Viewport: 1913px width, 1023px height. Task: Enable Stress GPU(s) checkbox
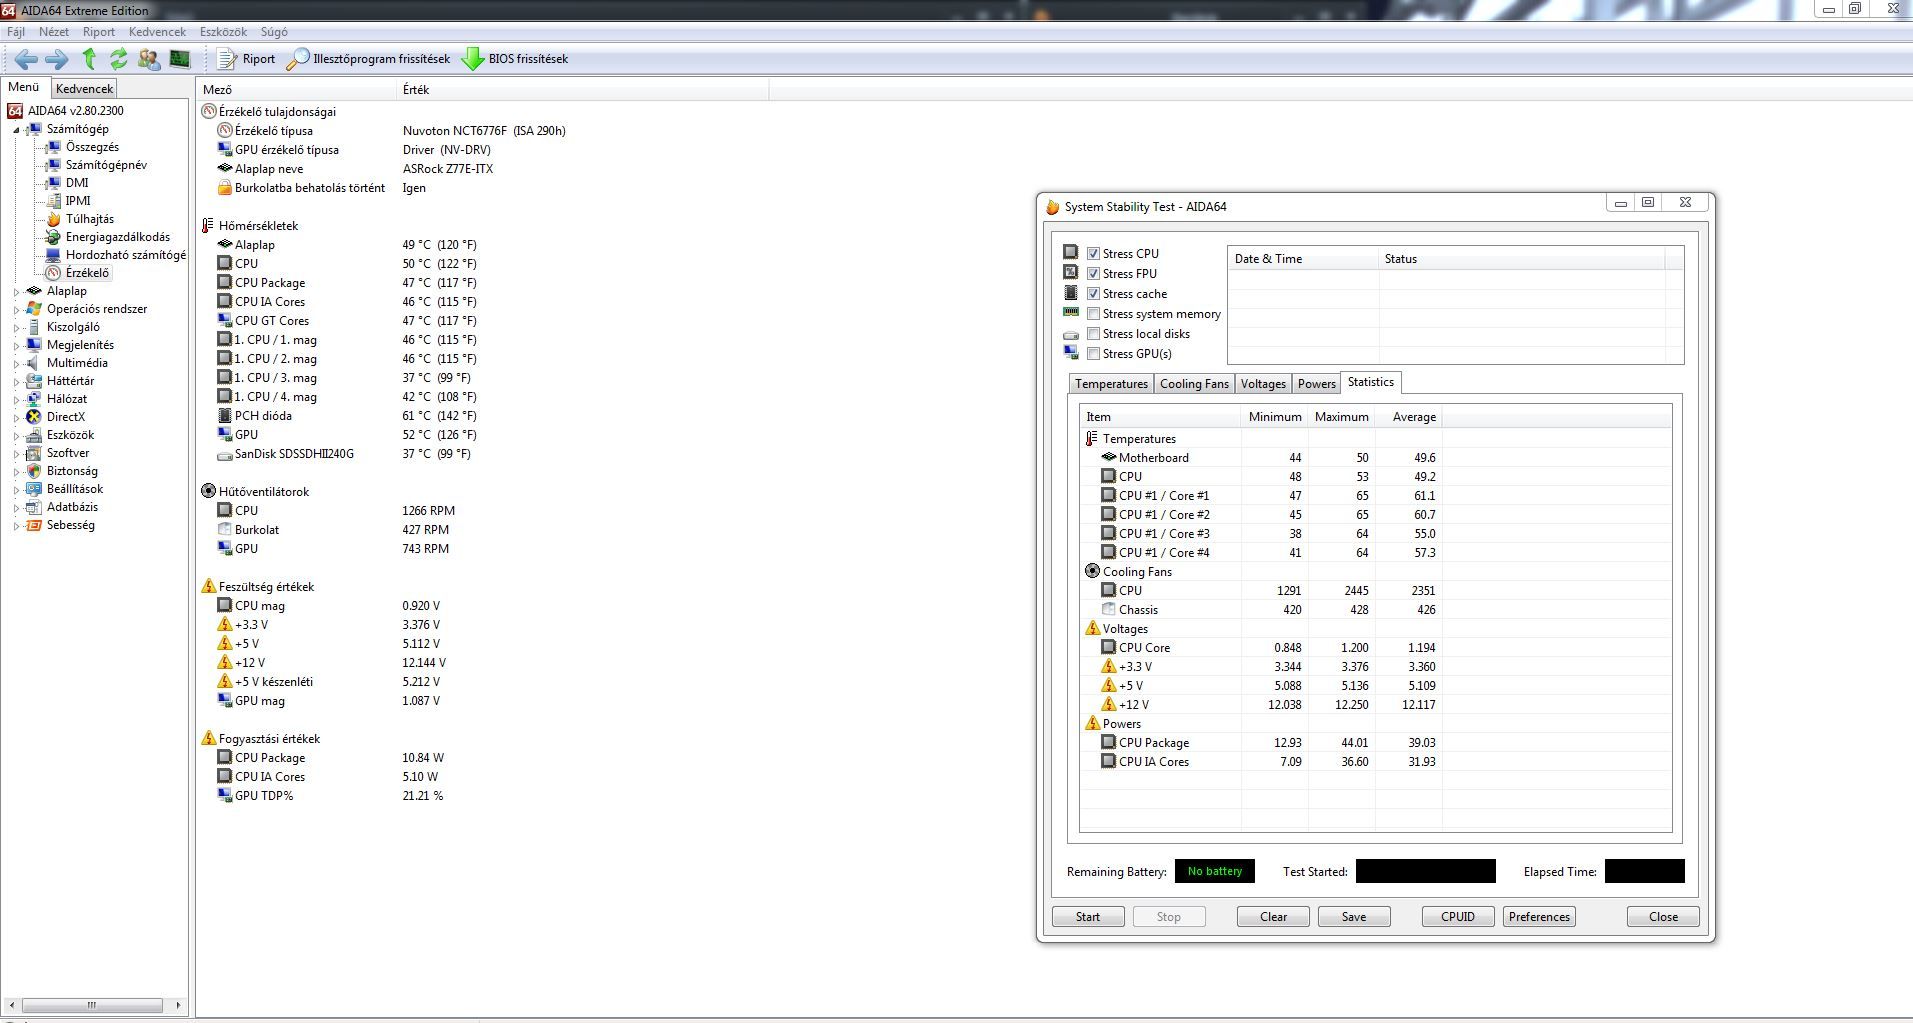pos(1093,354)
